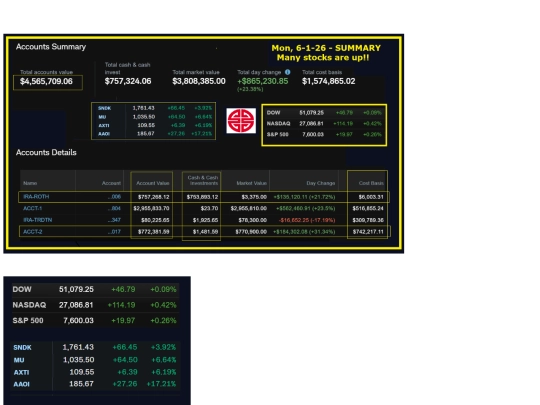Select IRA-TRDTN market value $78,300.00
Screen dimensions: 540x405
click(x=253, y=220)
